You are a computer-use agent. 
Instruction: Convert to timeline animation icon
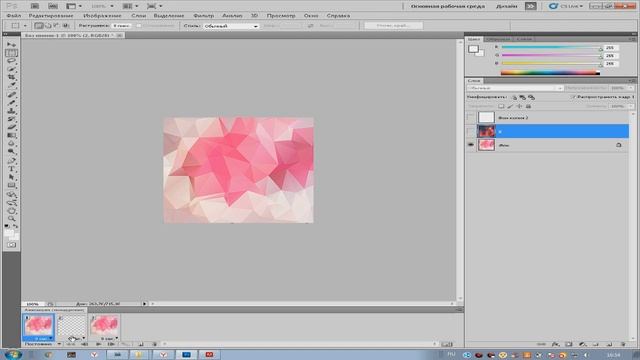pos(447,344)
